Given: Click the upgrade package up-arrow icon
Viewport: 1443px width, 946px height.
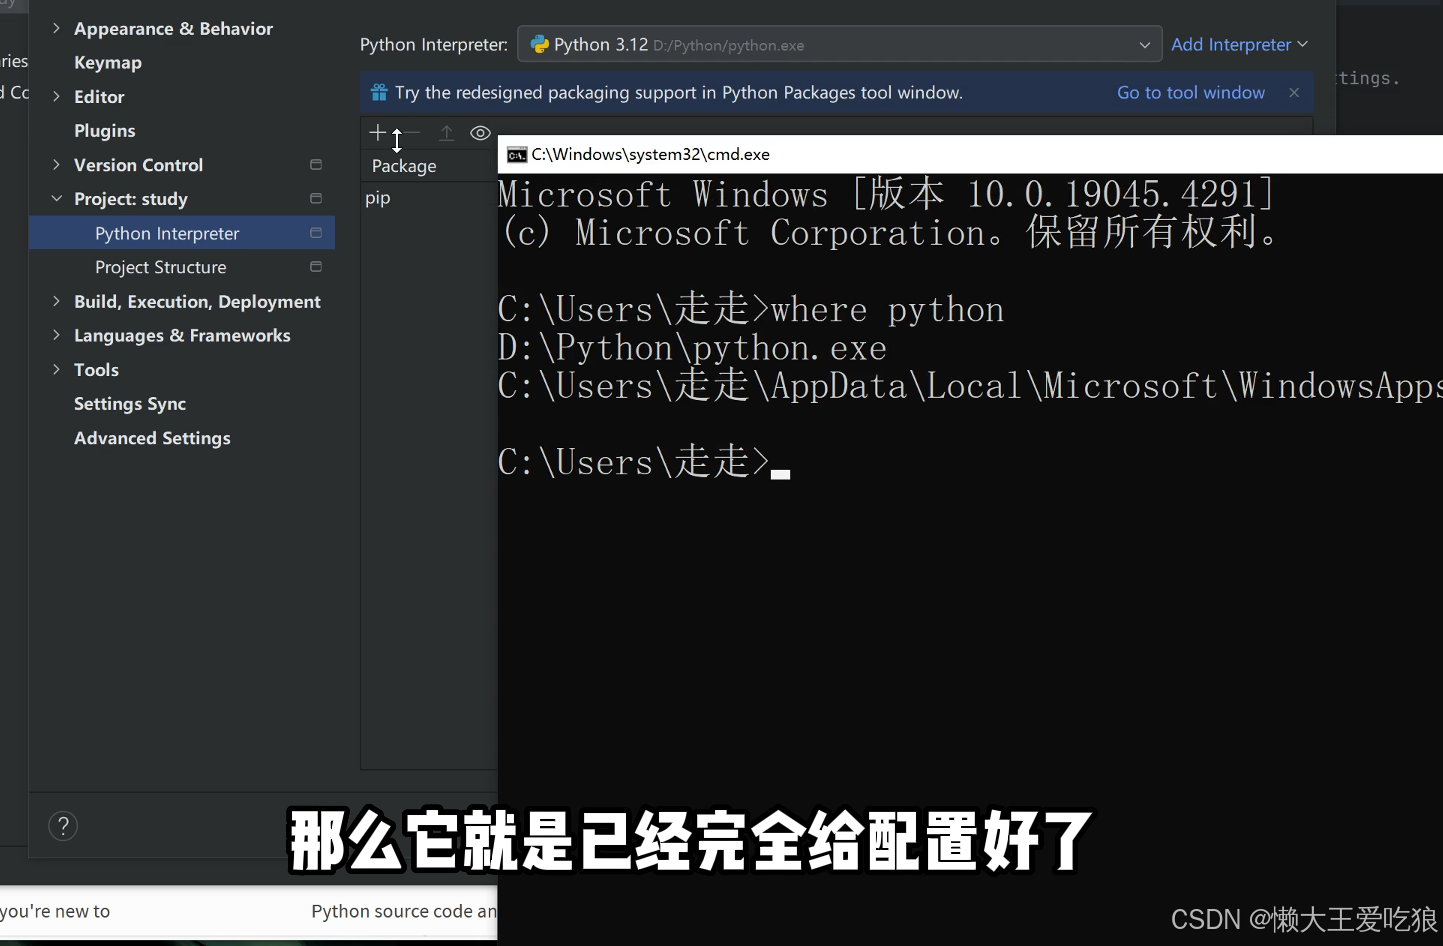Looking at the screenshot, I should coord(447,132).
